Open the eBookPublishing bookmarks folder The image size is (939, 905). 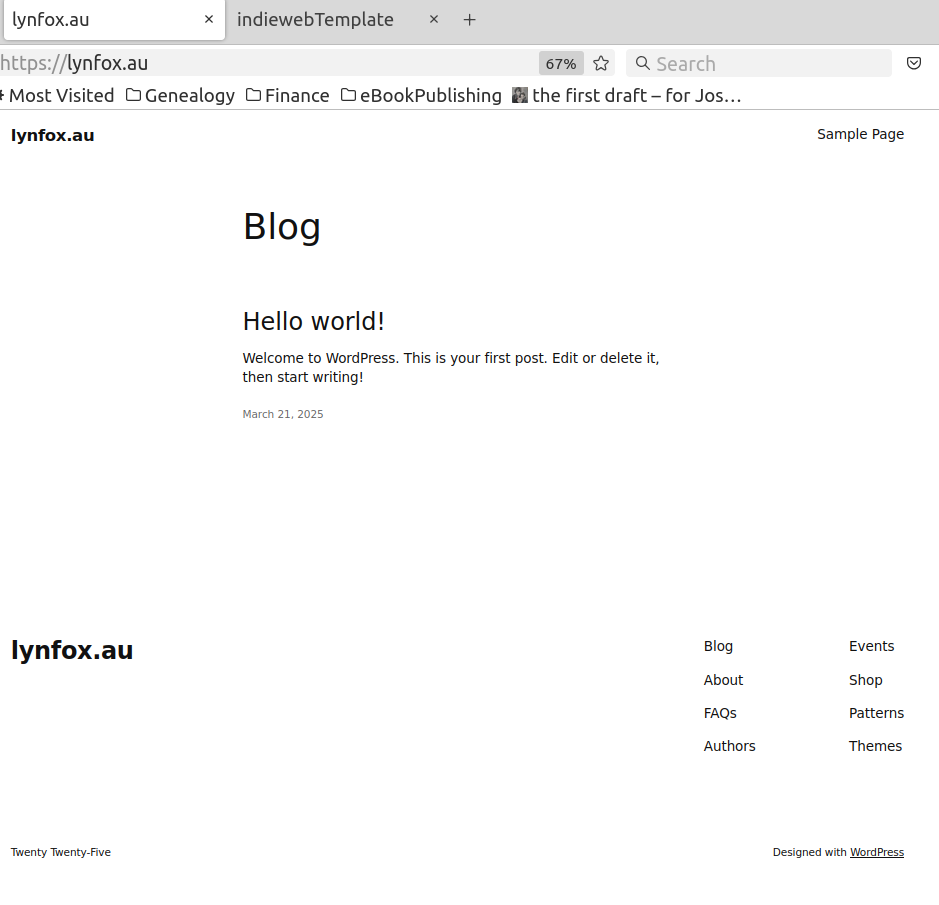421,95
